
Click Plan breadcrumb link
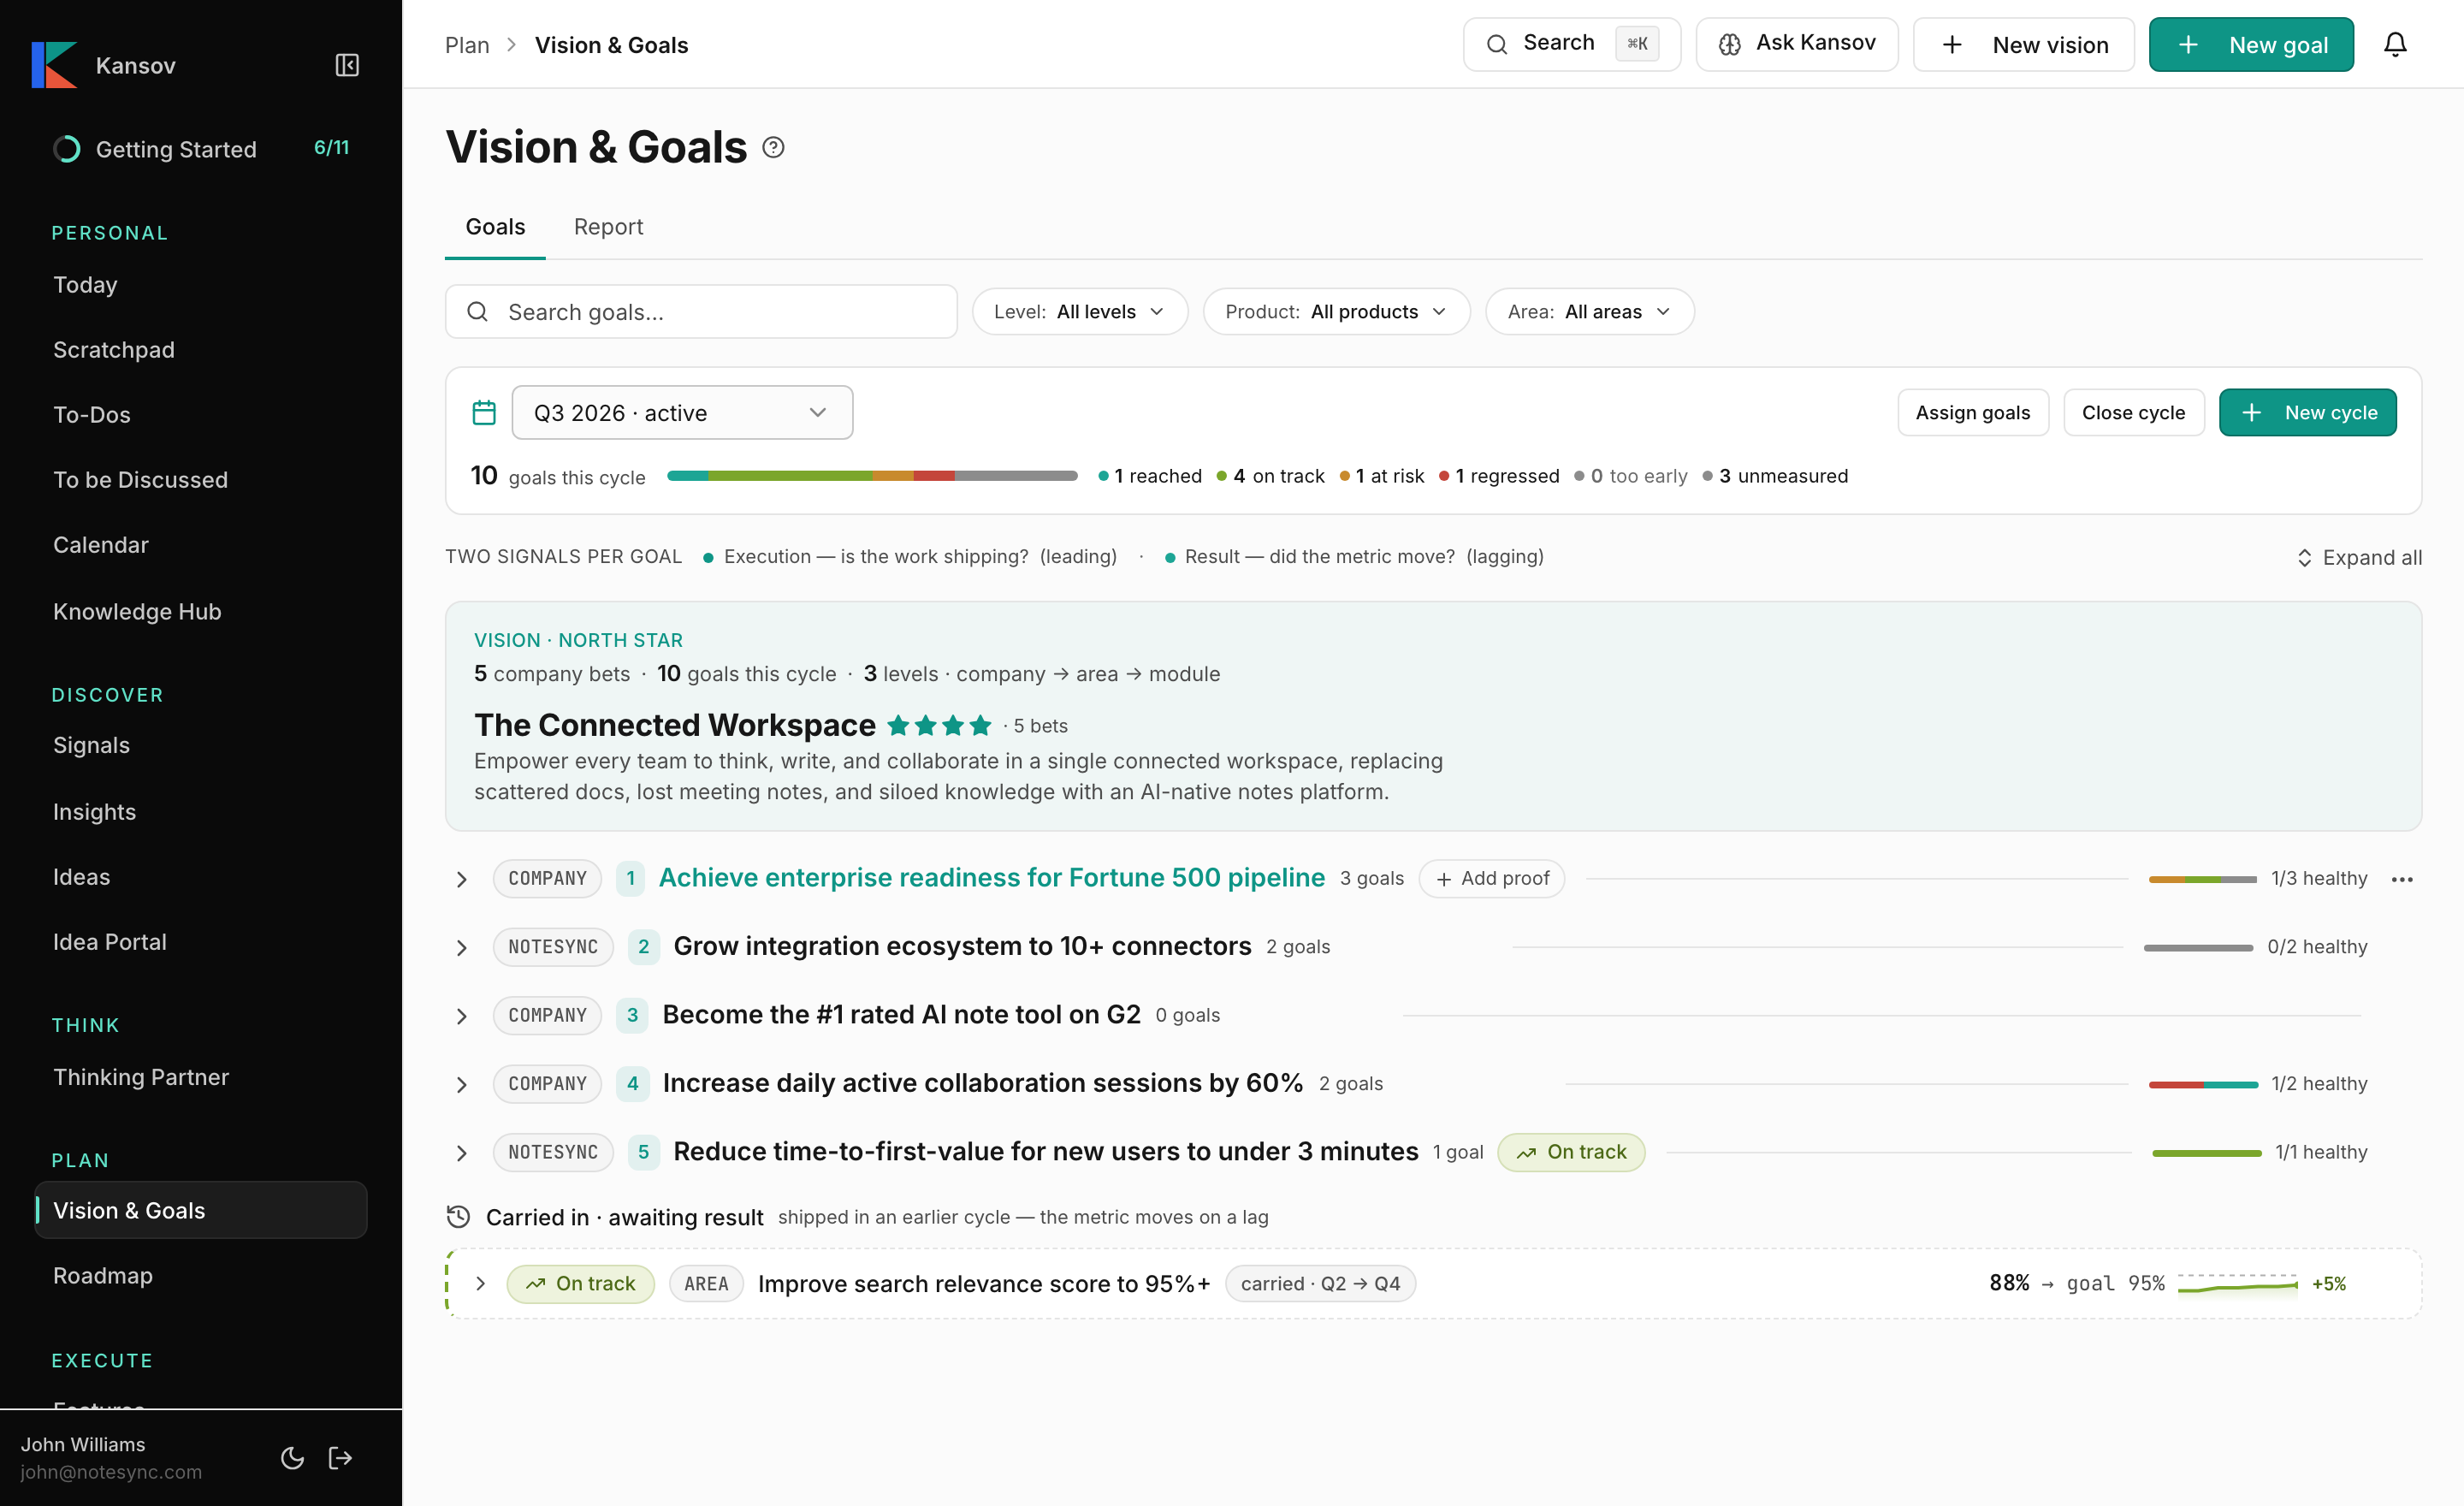(x=467, y=45)
